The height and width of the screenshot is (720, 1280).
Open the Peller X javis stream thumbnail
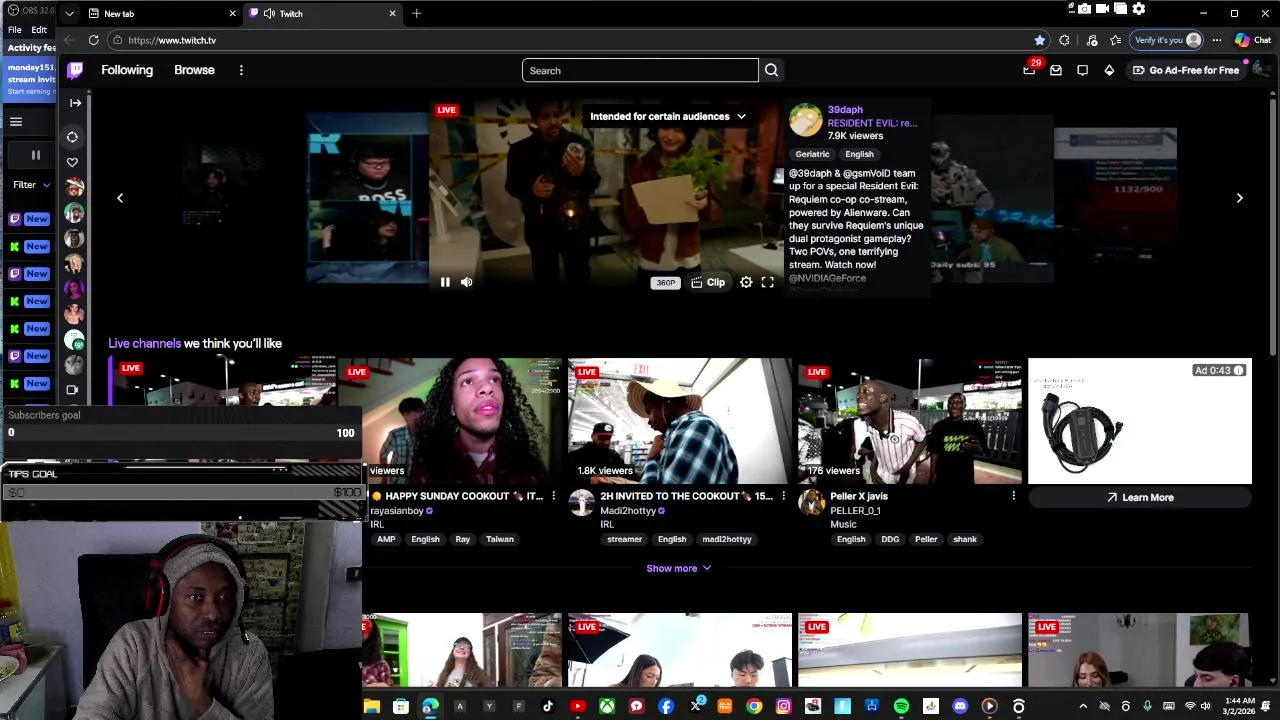coord(910,421)
